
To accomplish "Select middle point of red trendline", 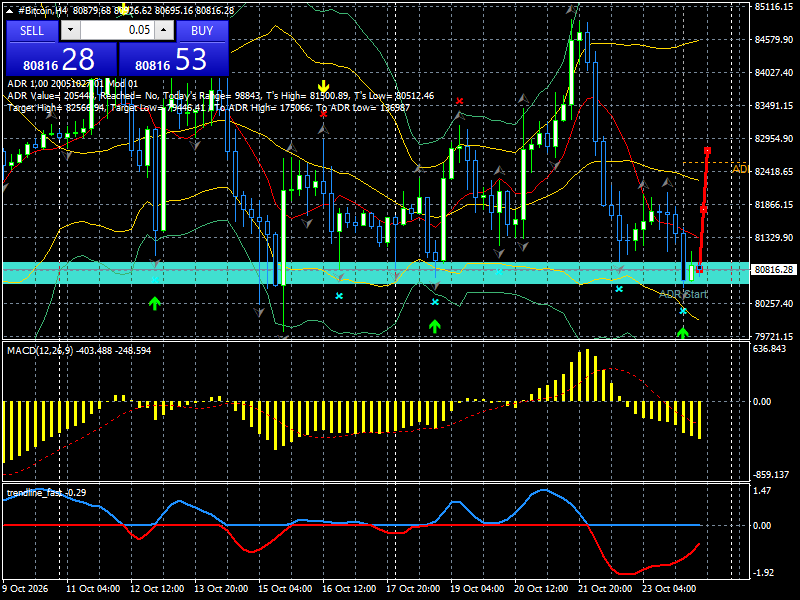I will 704,210.
